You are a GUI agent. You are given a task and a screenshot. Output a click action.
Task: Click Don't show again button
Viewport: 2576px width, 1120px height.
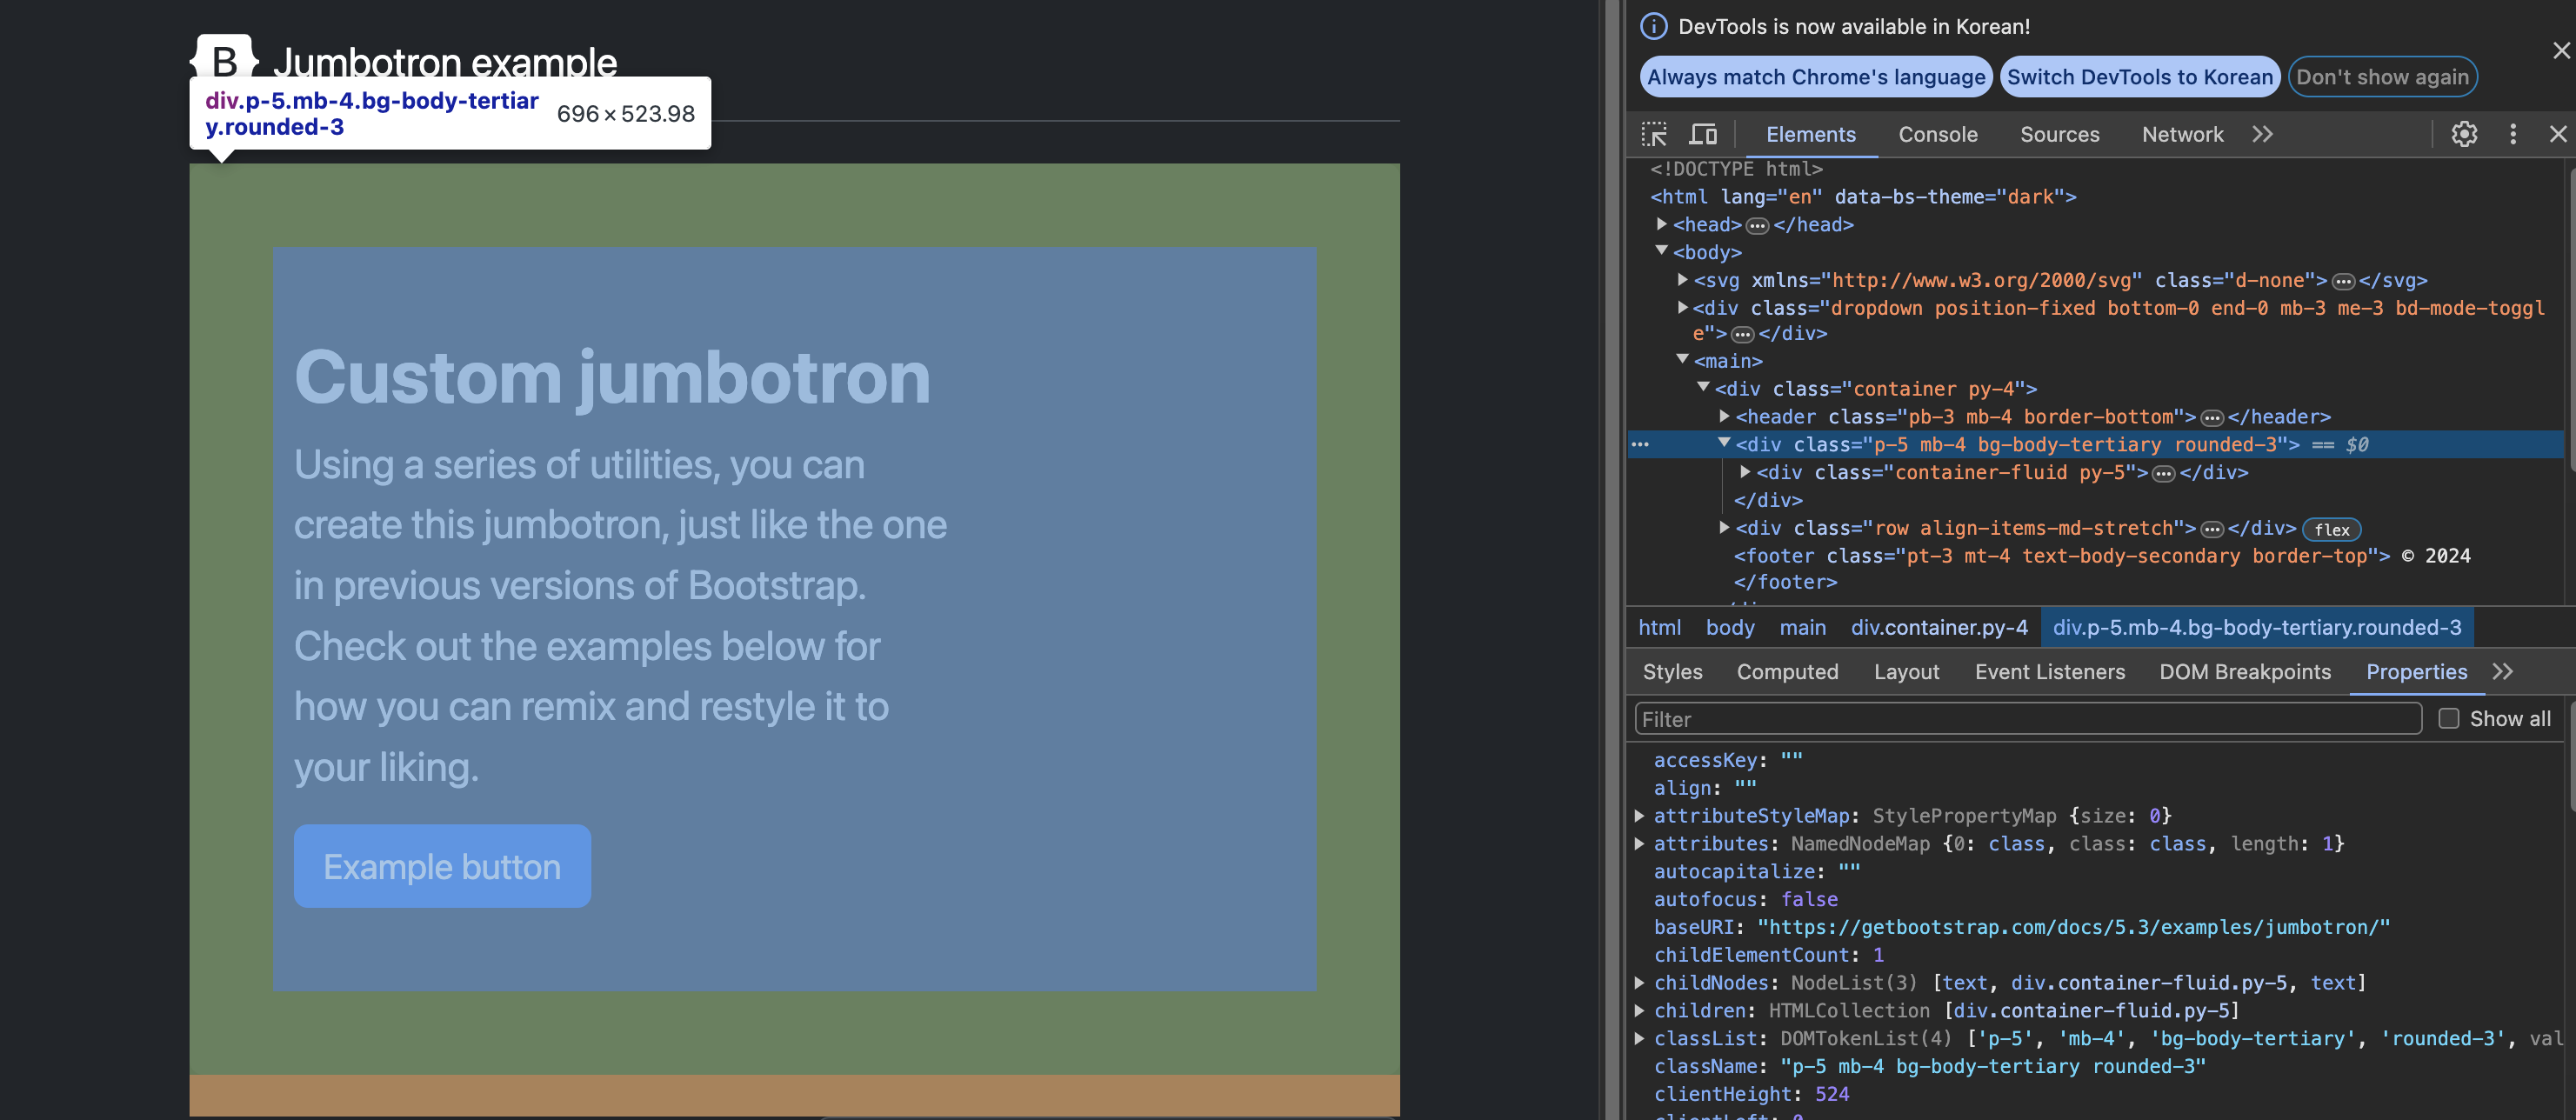[x=2382, y=77]
